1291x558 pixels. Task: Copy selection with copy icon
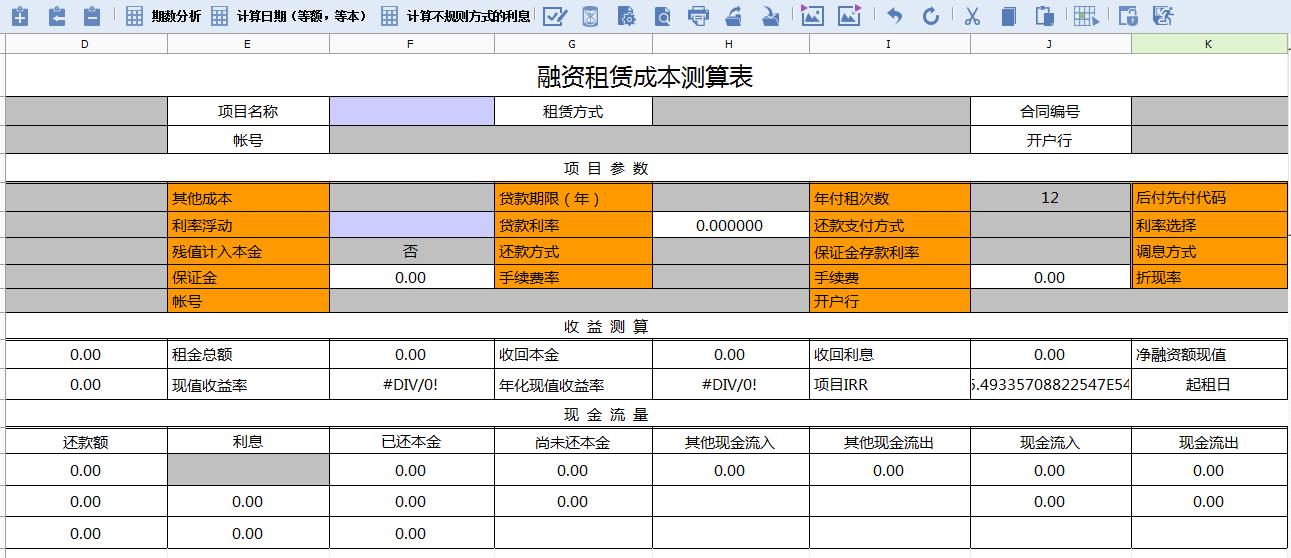click(1008, 16)
